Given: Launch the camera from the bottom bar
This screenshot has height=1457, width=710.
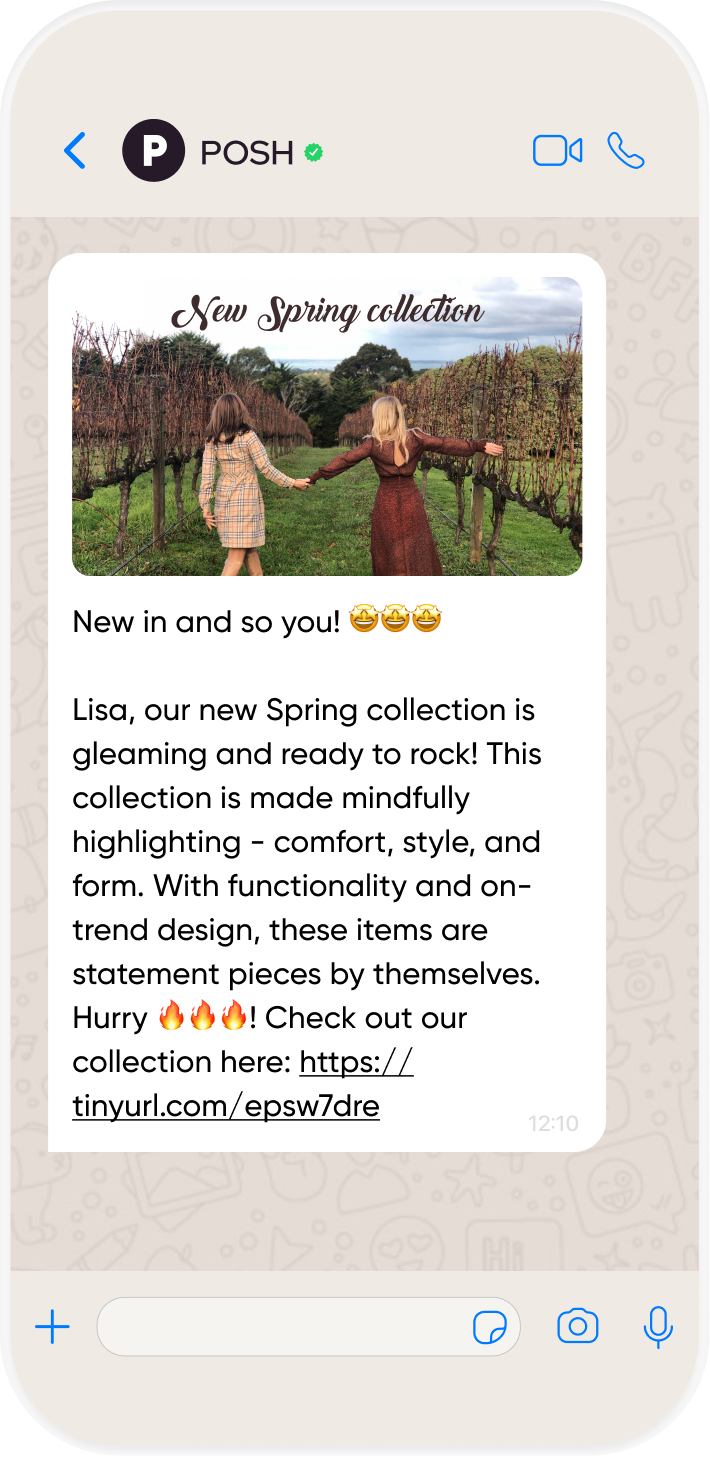Looking at the screenshot, I should coord(578,1327).
